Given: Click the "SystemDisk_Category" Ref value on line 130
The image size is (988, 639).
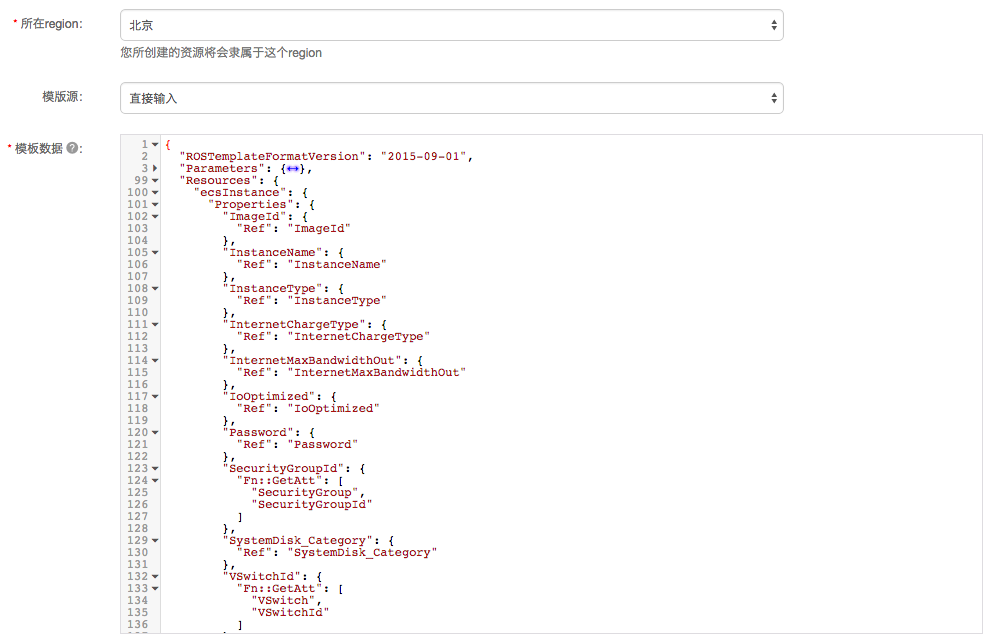Looking at the screenshot, I should 362,552.
